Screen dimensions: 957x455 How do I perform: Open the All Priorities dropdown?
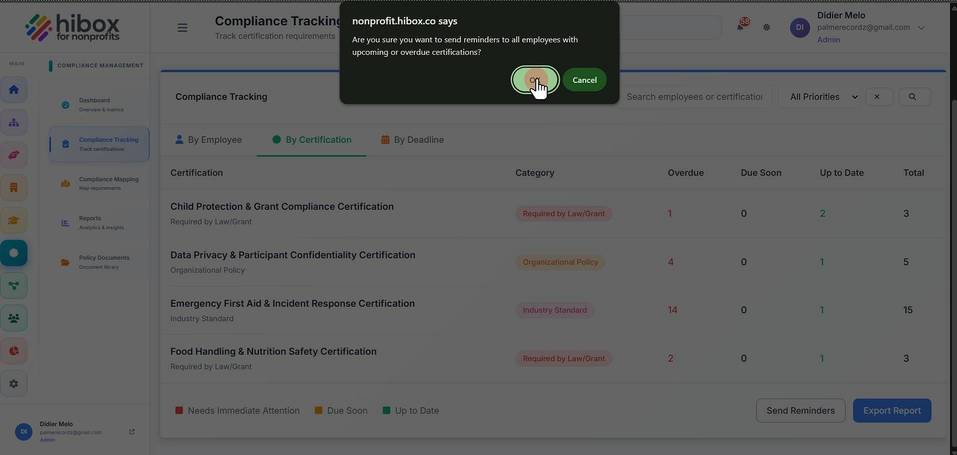[823, 96]
